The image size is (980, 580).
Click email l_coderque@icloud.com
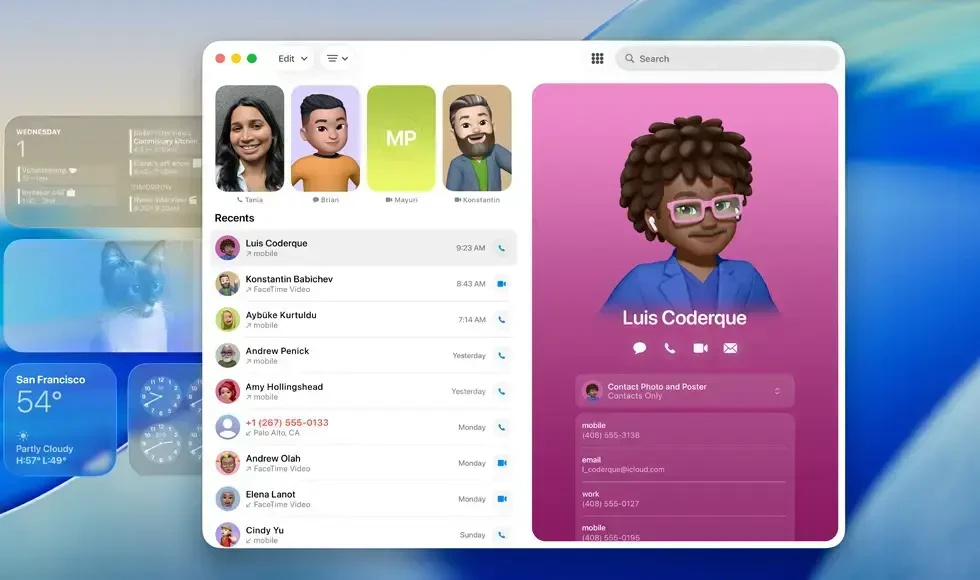(x=623, y=469)
